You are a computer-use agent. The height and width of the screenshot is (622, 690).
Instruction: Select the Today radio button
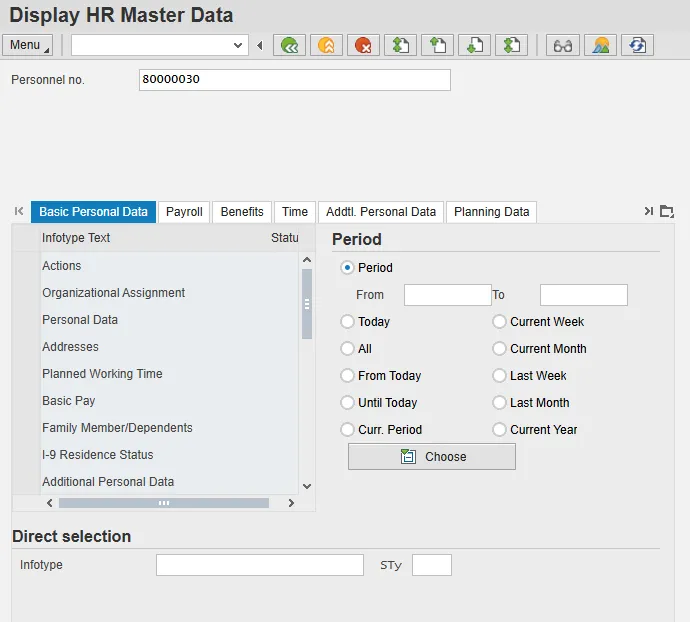[x=348, y=322]
